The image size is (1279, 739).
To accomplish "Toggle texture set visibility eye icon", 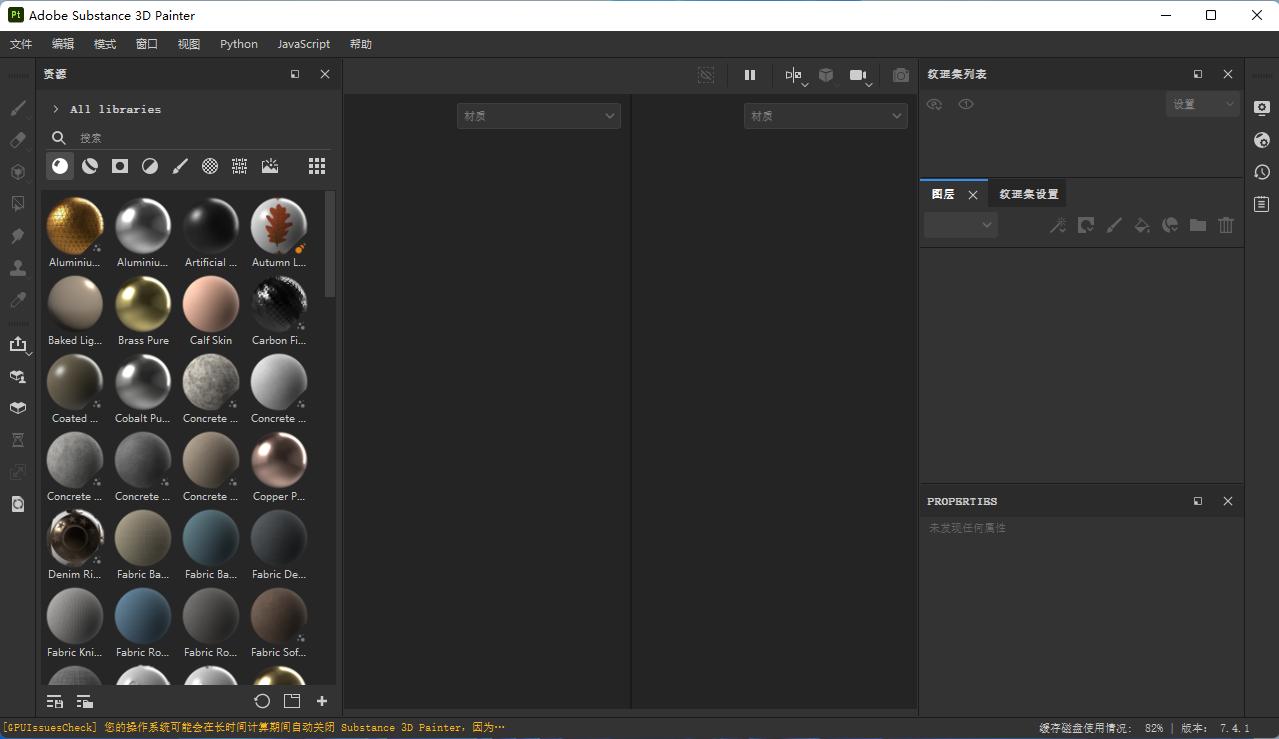I will 934,104.
